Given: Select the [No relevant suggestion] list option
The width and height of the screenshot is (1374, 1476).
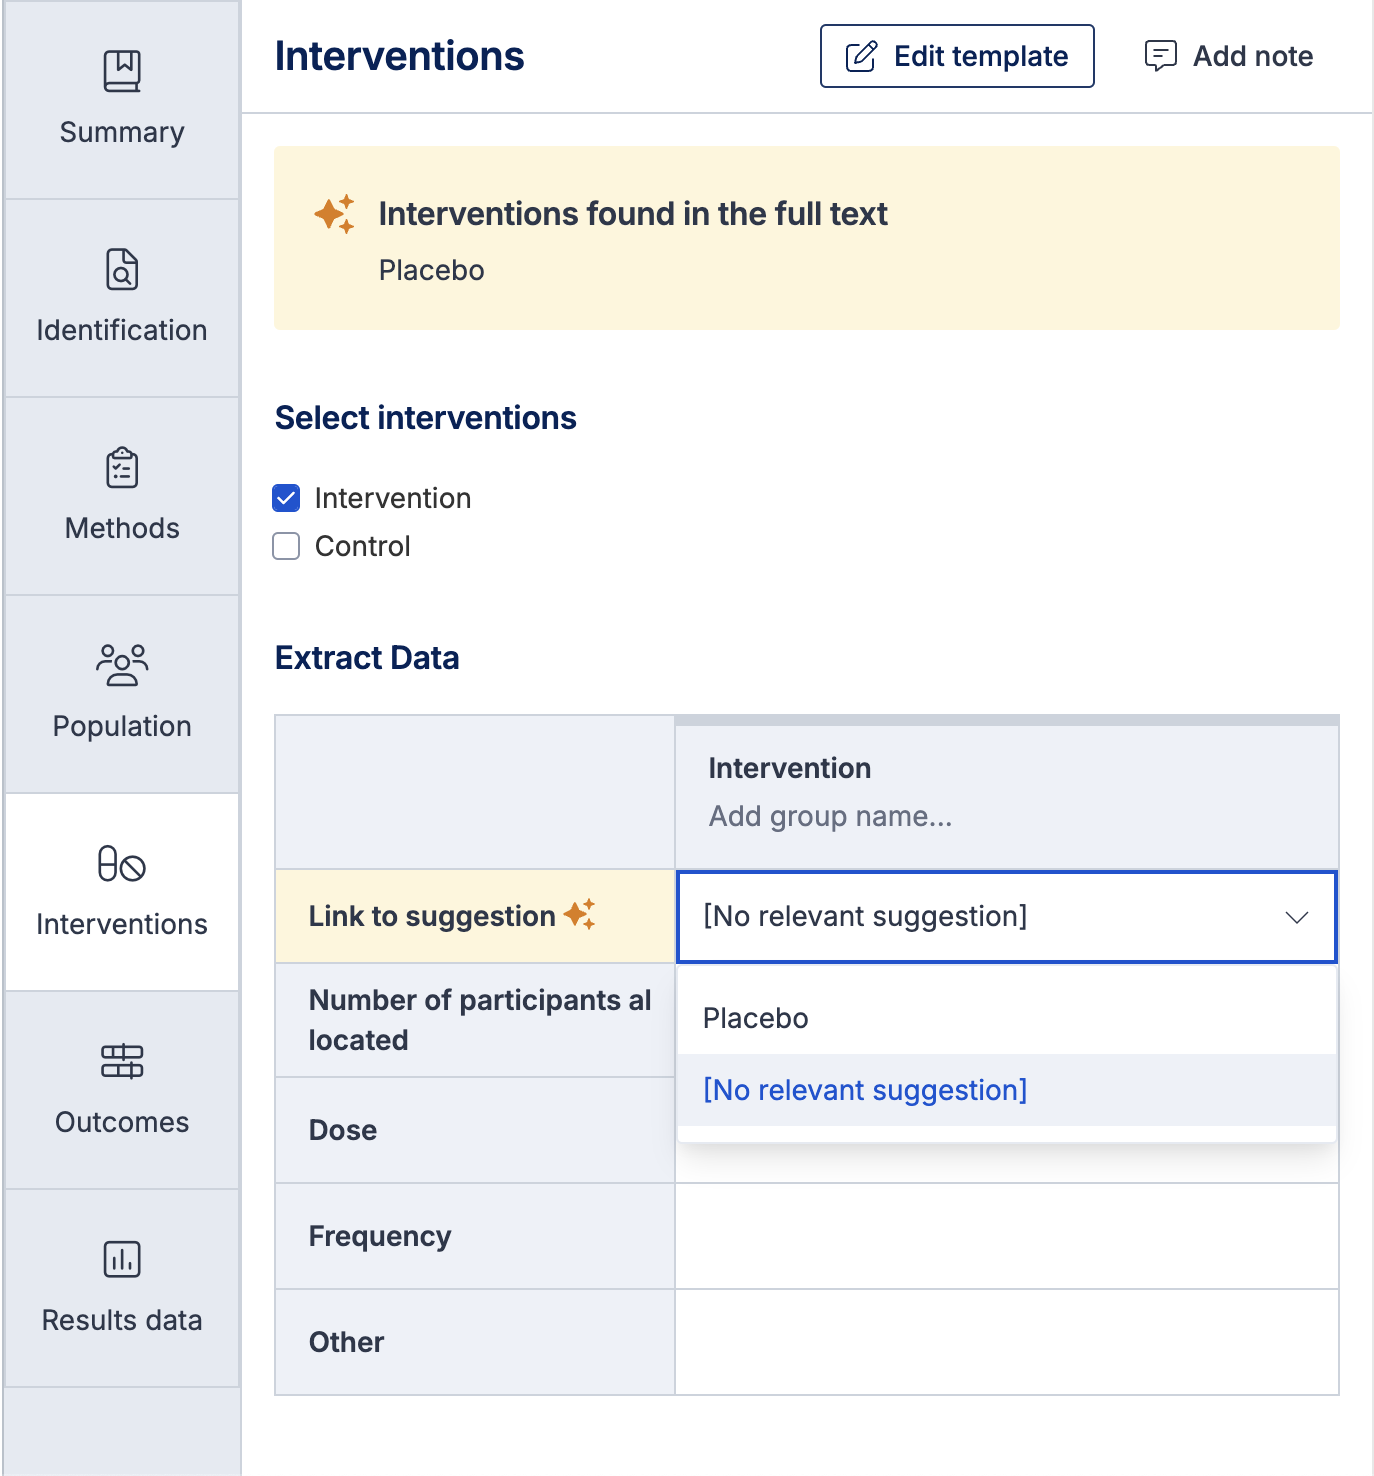Looking at the screenshot, I should tap(865, 1090).
